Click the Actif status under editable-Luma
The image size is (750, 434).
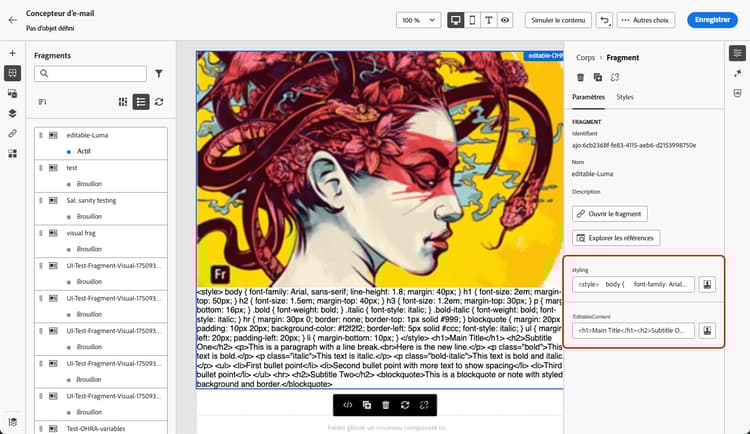pyautogui.click(x=84, y=151)
